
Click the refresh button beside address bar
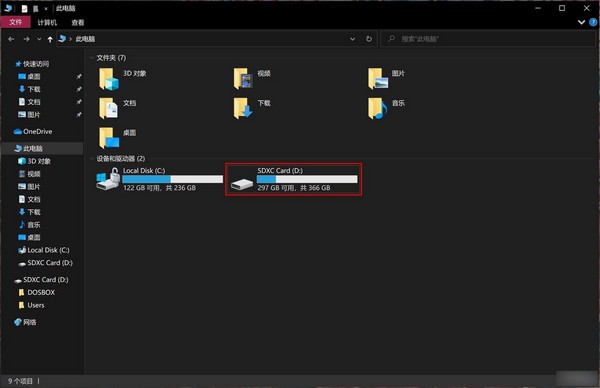coord(368,39)
